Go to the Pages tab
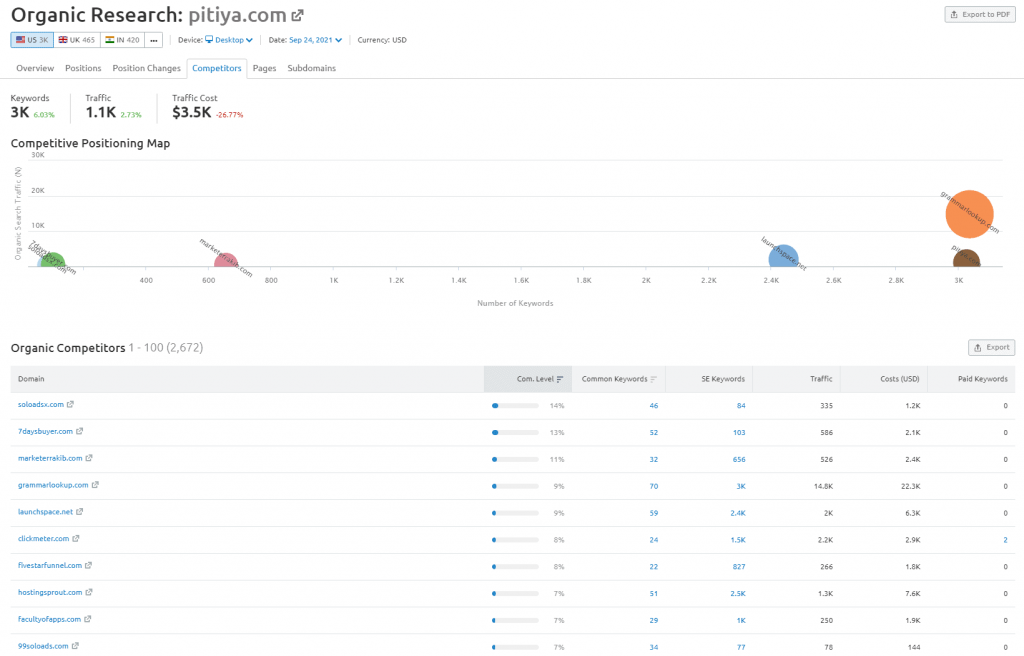 tap(264, 68)
